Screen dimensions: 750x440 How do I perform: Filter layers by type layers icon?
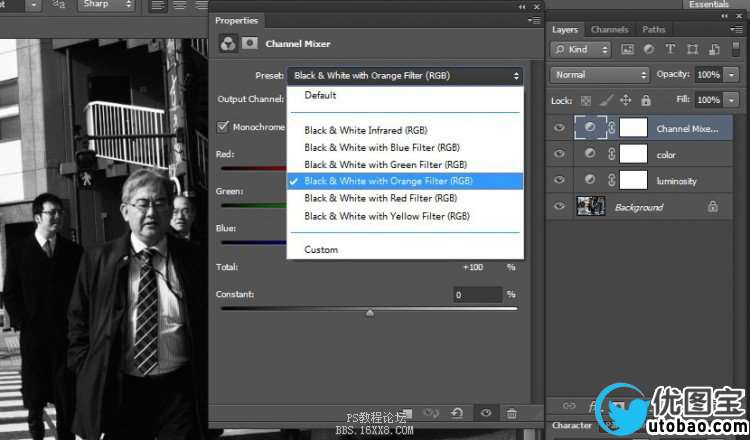tap(670, 49)
